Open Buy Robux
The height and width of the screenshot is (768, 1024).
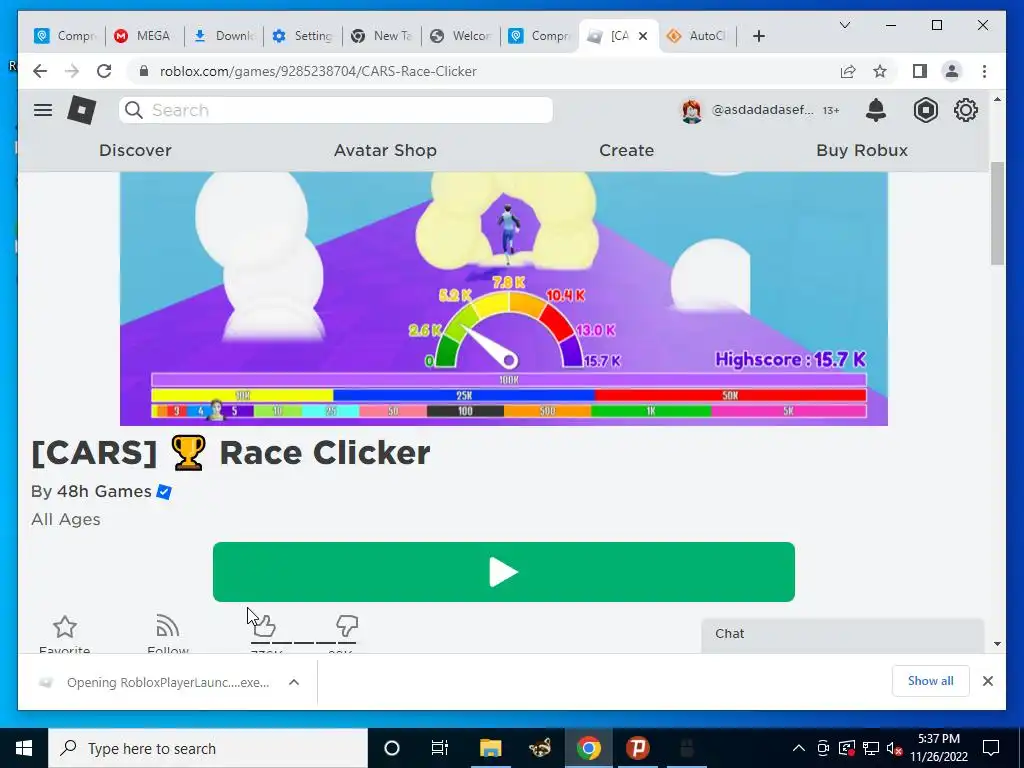(862, 150)
